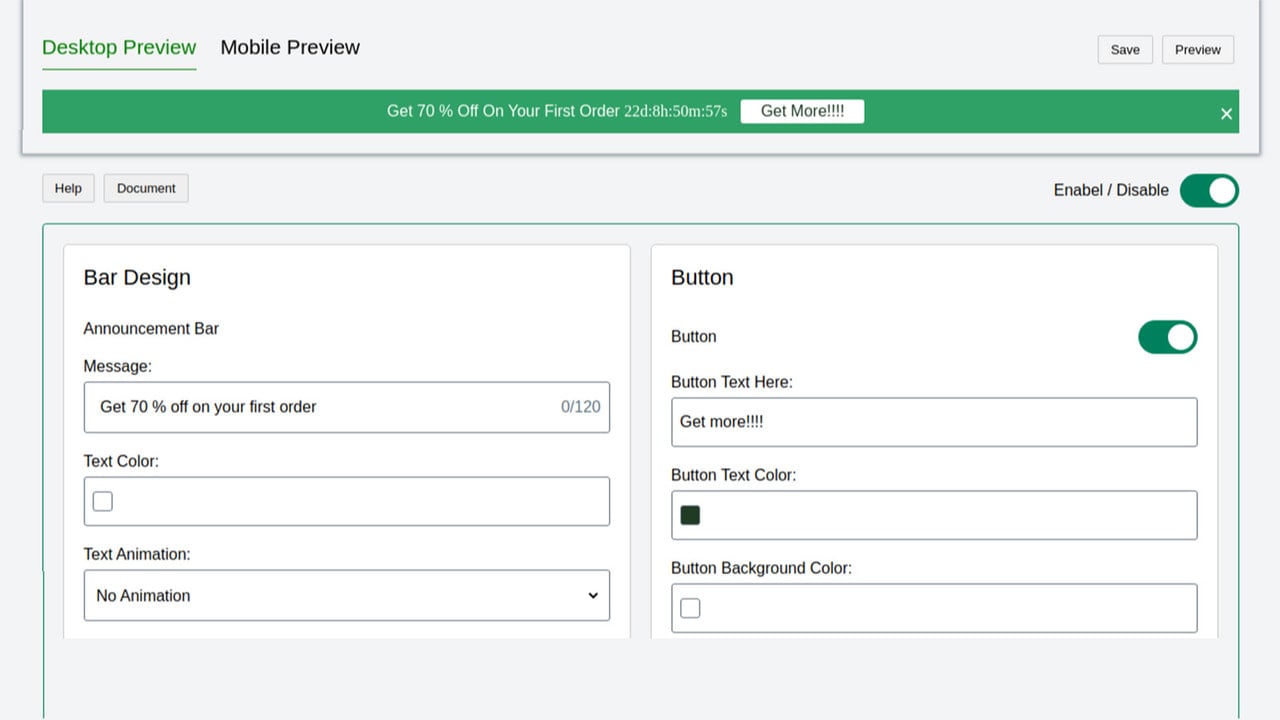Open the Text Color white swatch

click(102, 501)
